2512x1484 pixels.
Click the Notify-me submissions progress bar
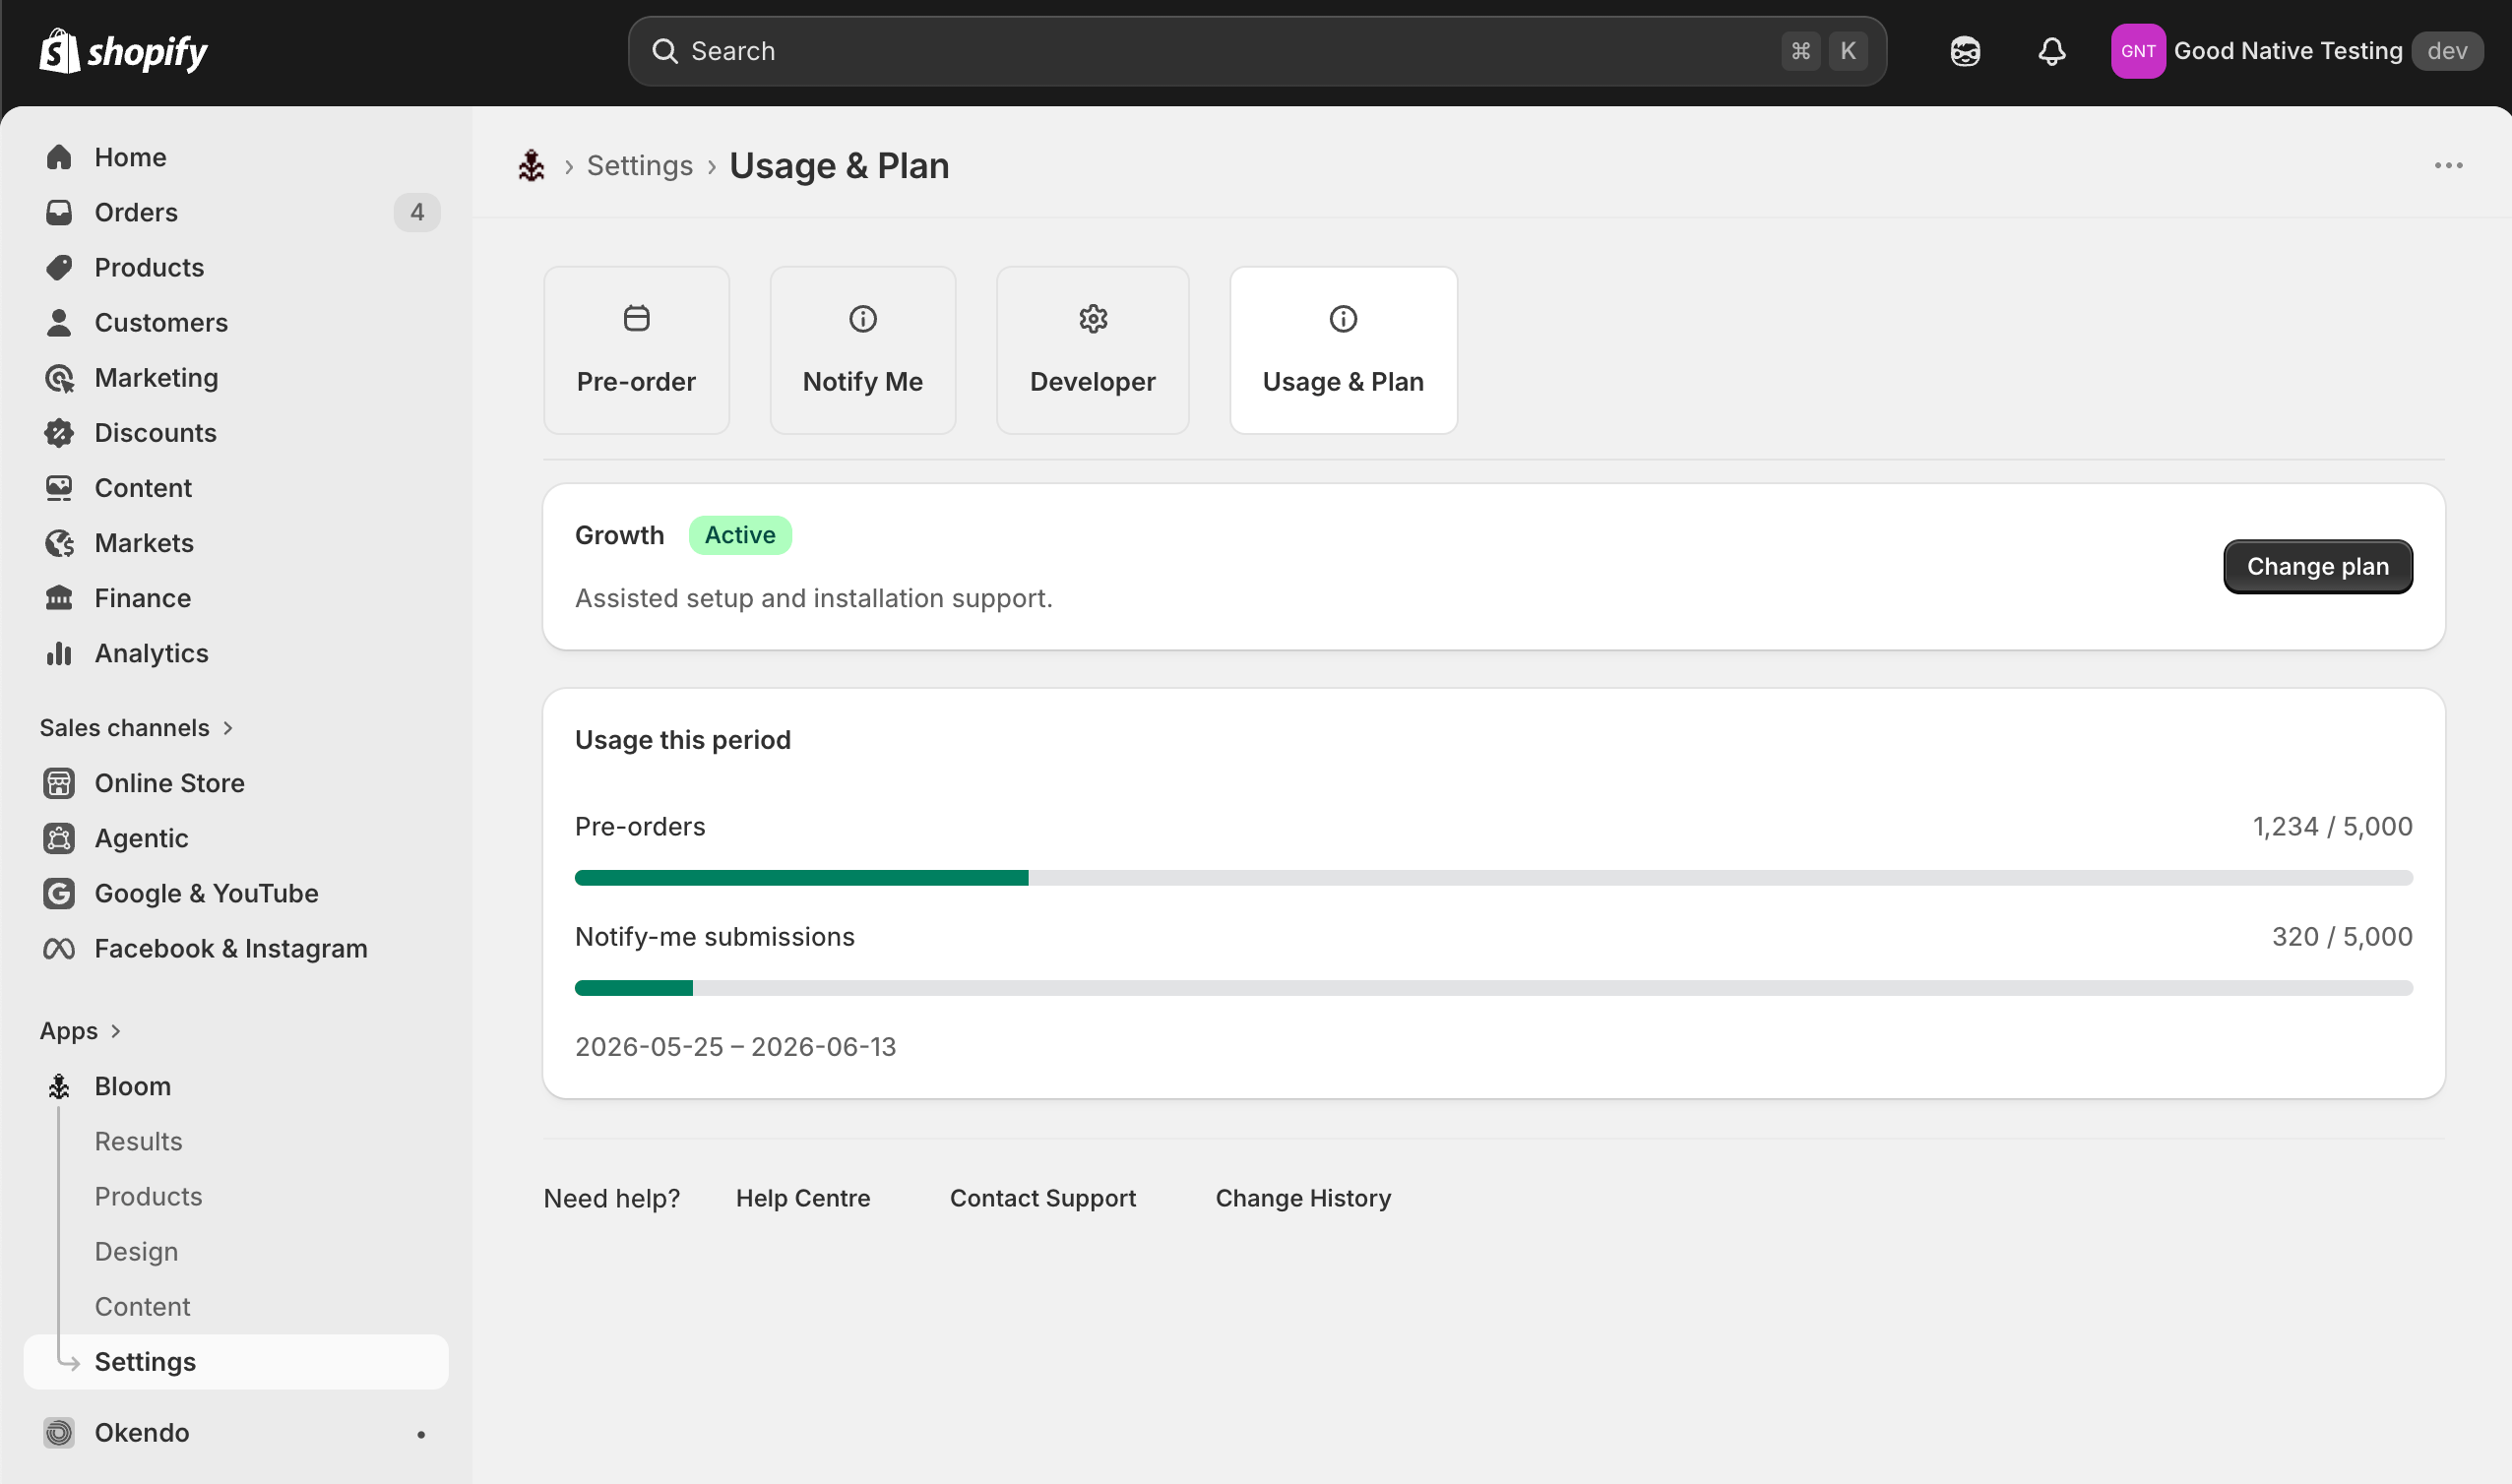click(1493, 988)
